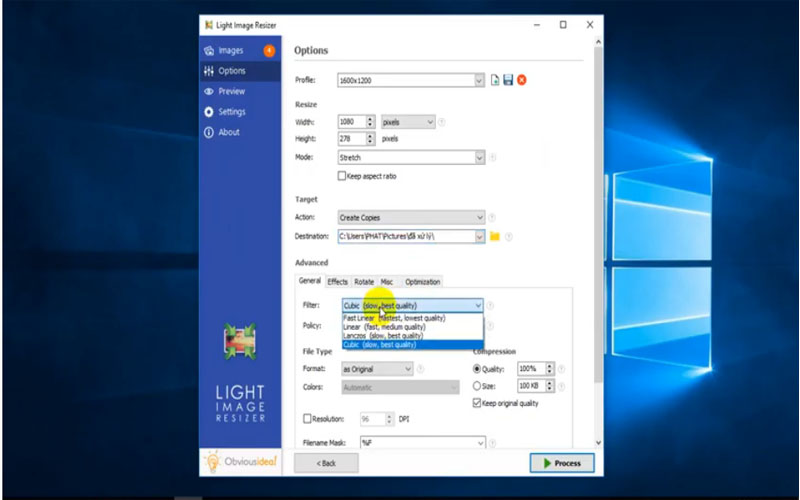Click the help icon next to Action

(x=492, y=218)
